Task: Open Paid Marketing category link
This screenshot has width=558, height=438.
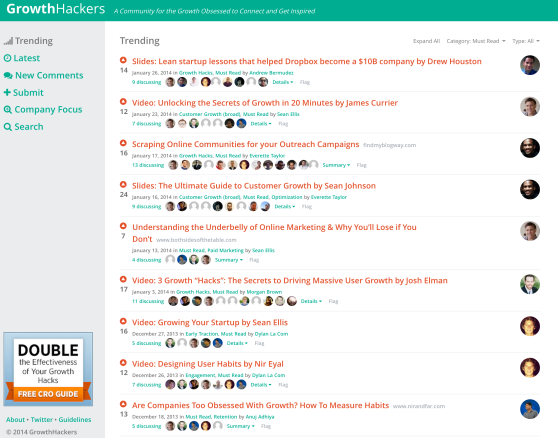Action: click(225, 250)
